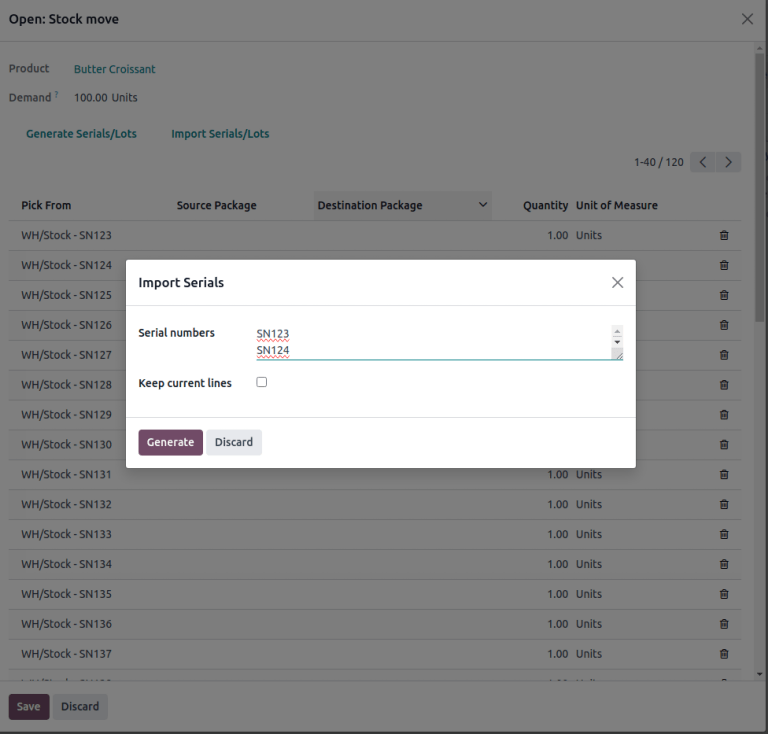Image resolution: width=768 pixels, height=734 pixels.
Task: Delete the WH/Stock - SN135 line
Action: click(724, 594)
